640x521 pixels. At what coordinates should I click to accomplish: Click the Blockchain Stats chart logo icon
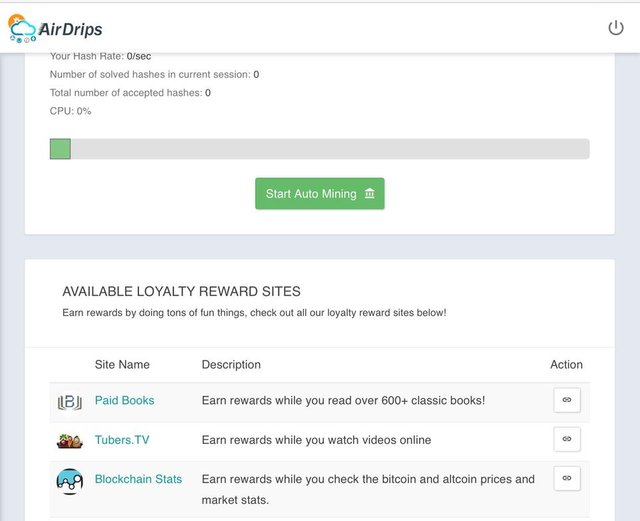pyautogui.click(x=69, y=481)
